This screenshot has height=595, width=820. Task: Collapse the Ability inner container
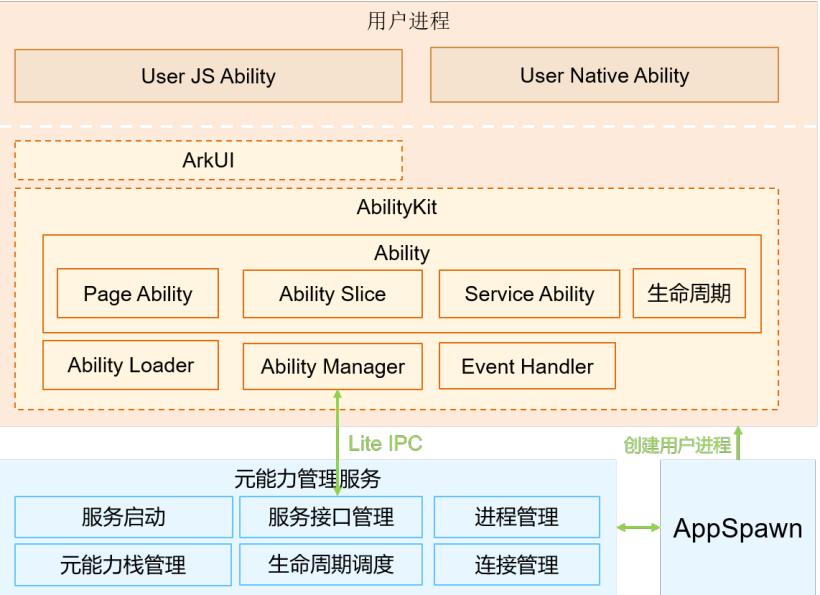click(400, 254)
